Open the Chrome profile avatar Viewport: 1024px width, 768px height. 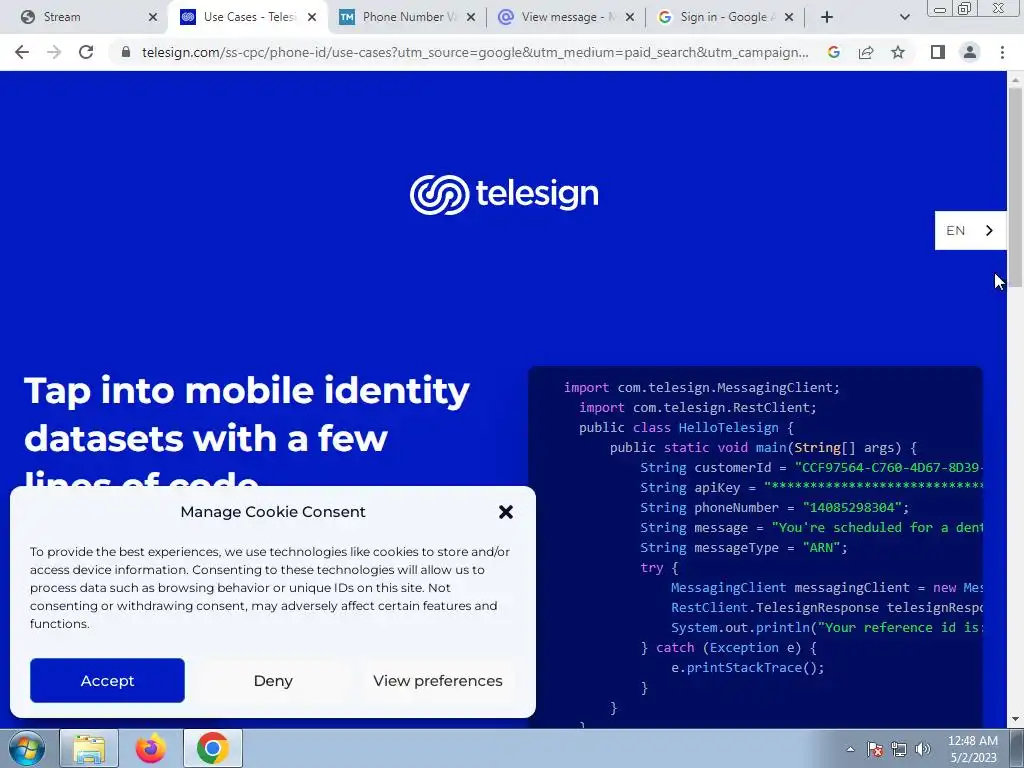tap(970, 52)
